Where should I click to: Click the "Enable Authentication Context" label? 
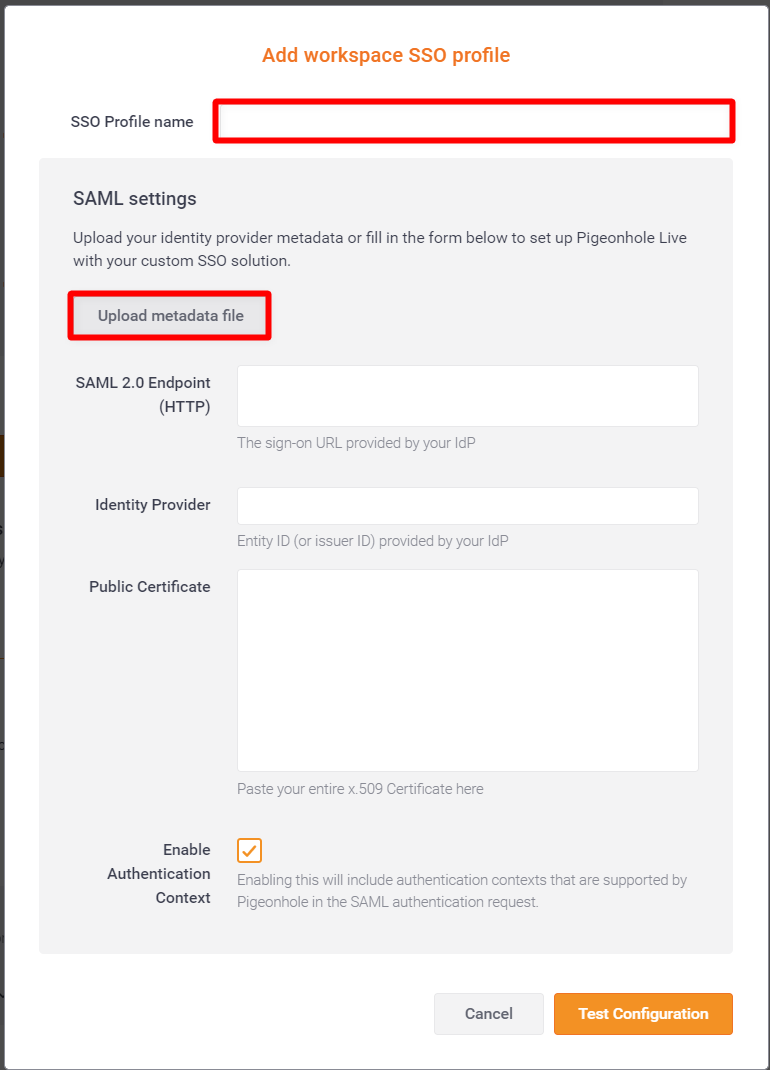[x=159, y=873]
